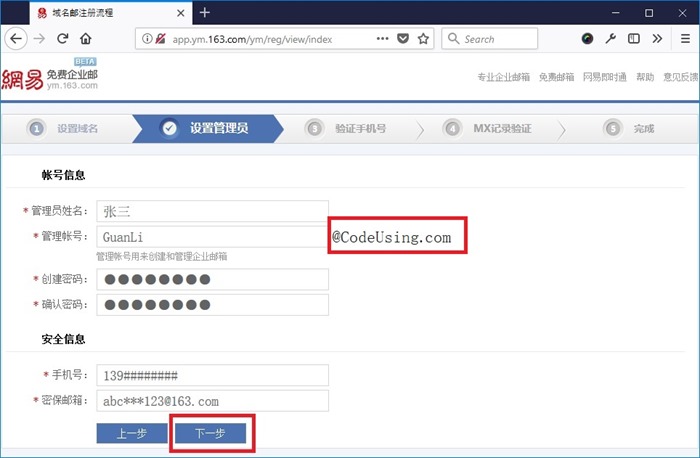Toggle the sidebar panel icon
This screenshot has width=700, height=458.
(633, 39)
